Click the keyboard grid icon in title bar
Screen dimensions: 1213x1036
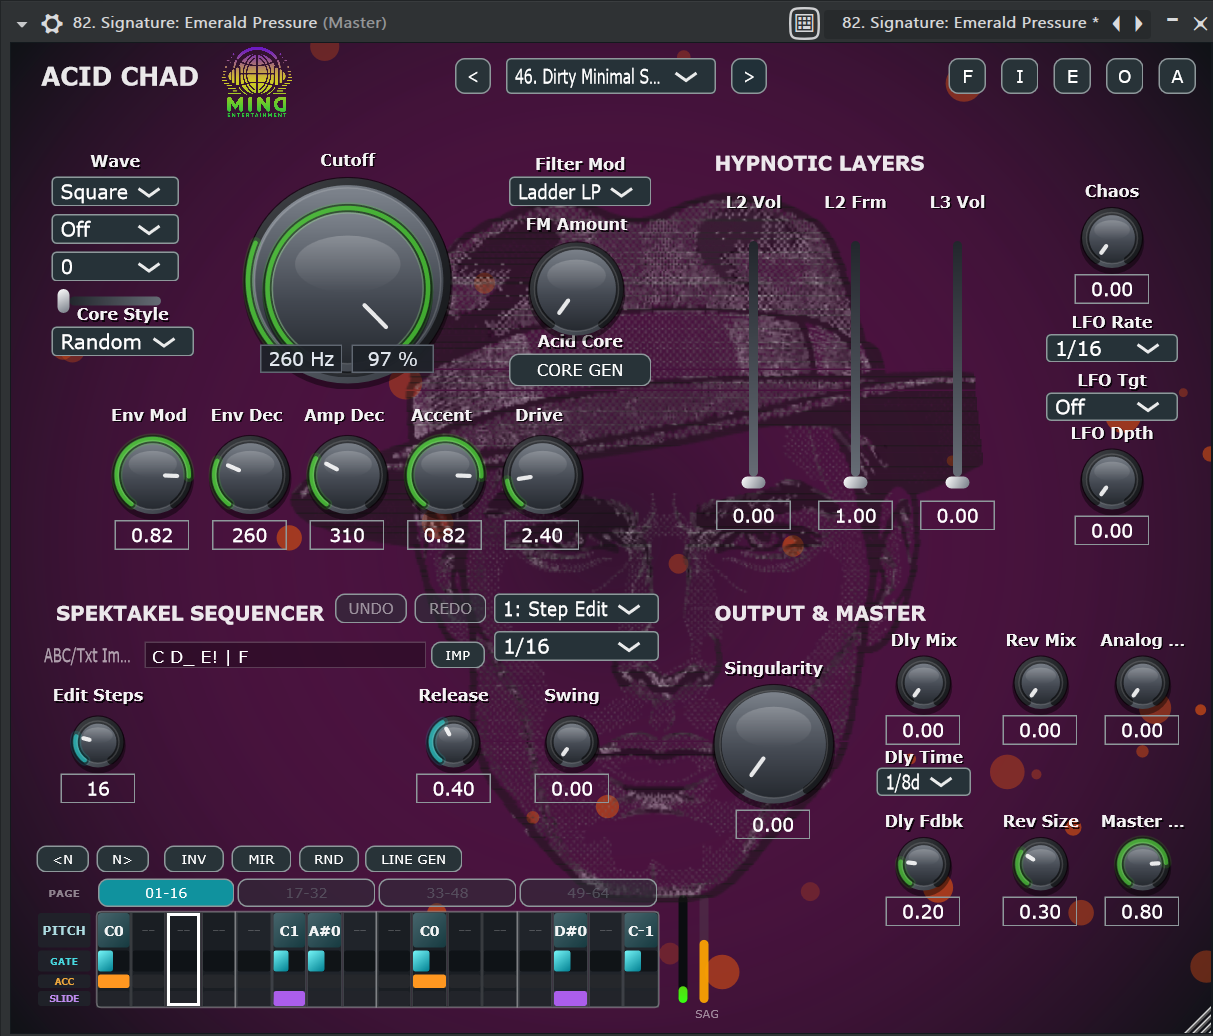[x=804, y=23]
